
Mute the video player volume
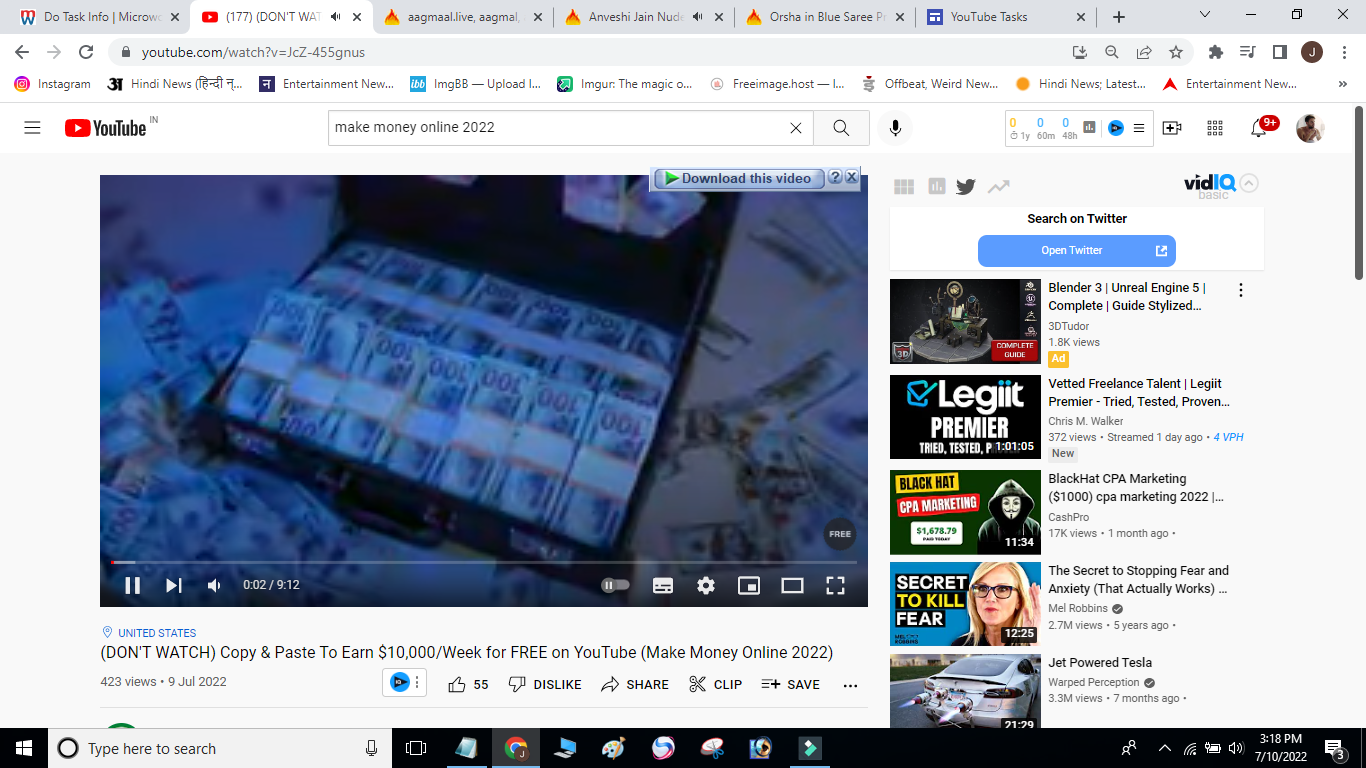(214, 586)
